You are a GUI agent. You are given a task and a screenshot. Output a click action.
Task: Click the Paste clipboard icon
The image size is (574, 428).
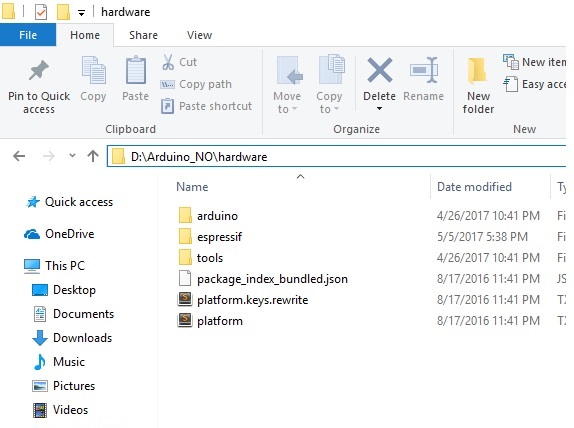(x=136, y=70)
